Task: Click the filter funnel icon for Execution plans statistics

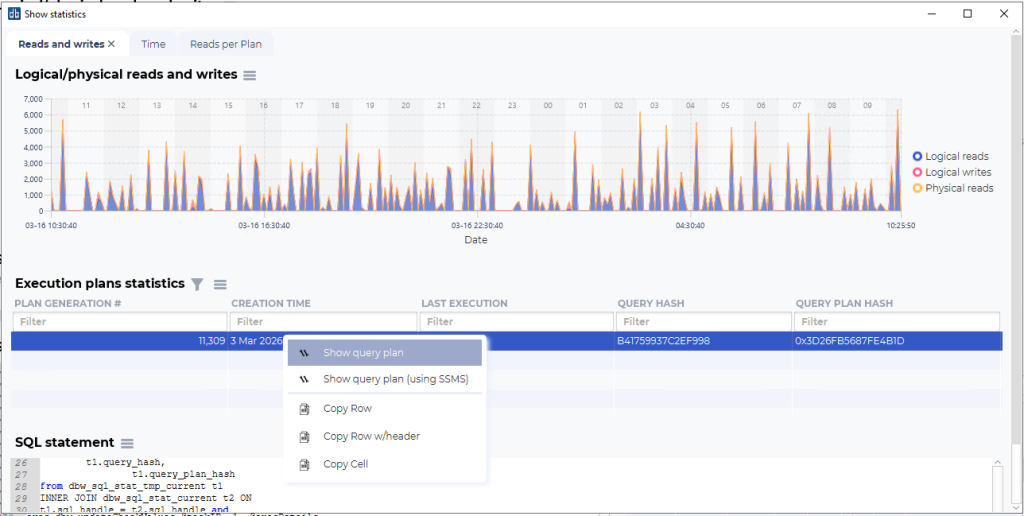Action: coord(197,284)
